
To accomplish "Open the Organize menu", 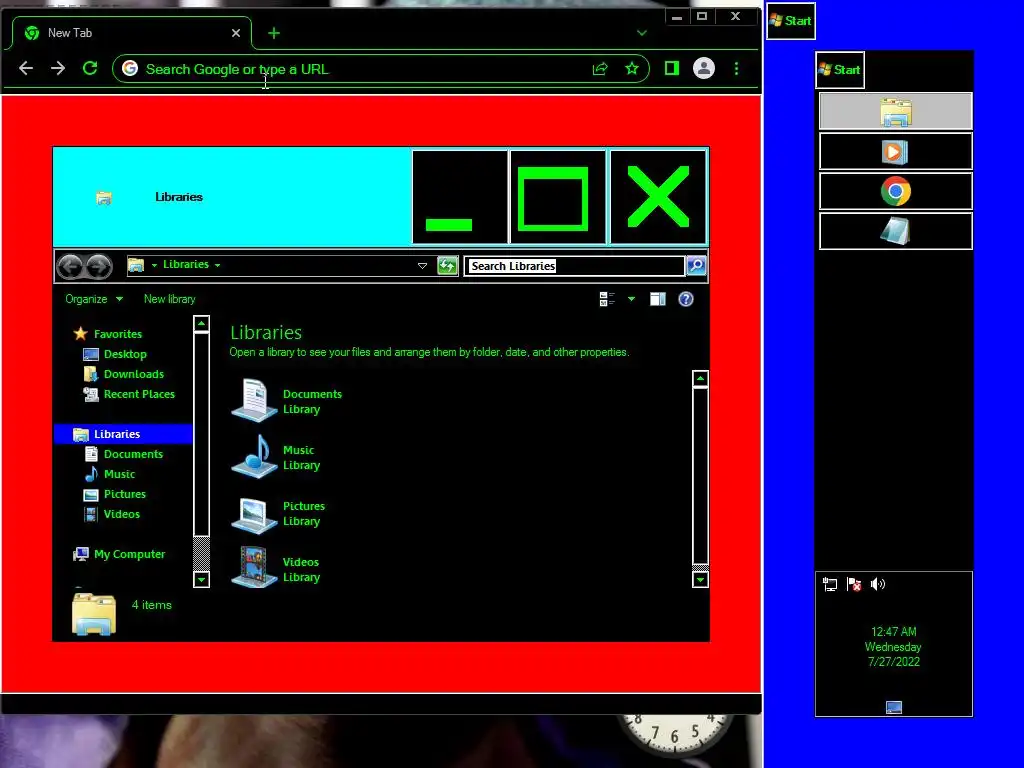I will click(x=94, y=299).
